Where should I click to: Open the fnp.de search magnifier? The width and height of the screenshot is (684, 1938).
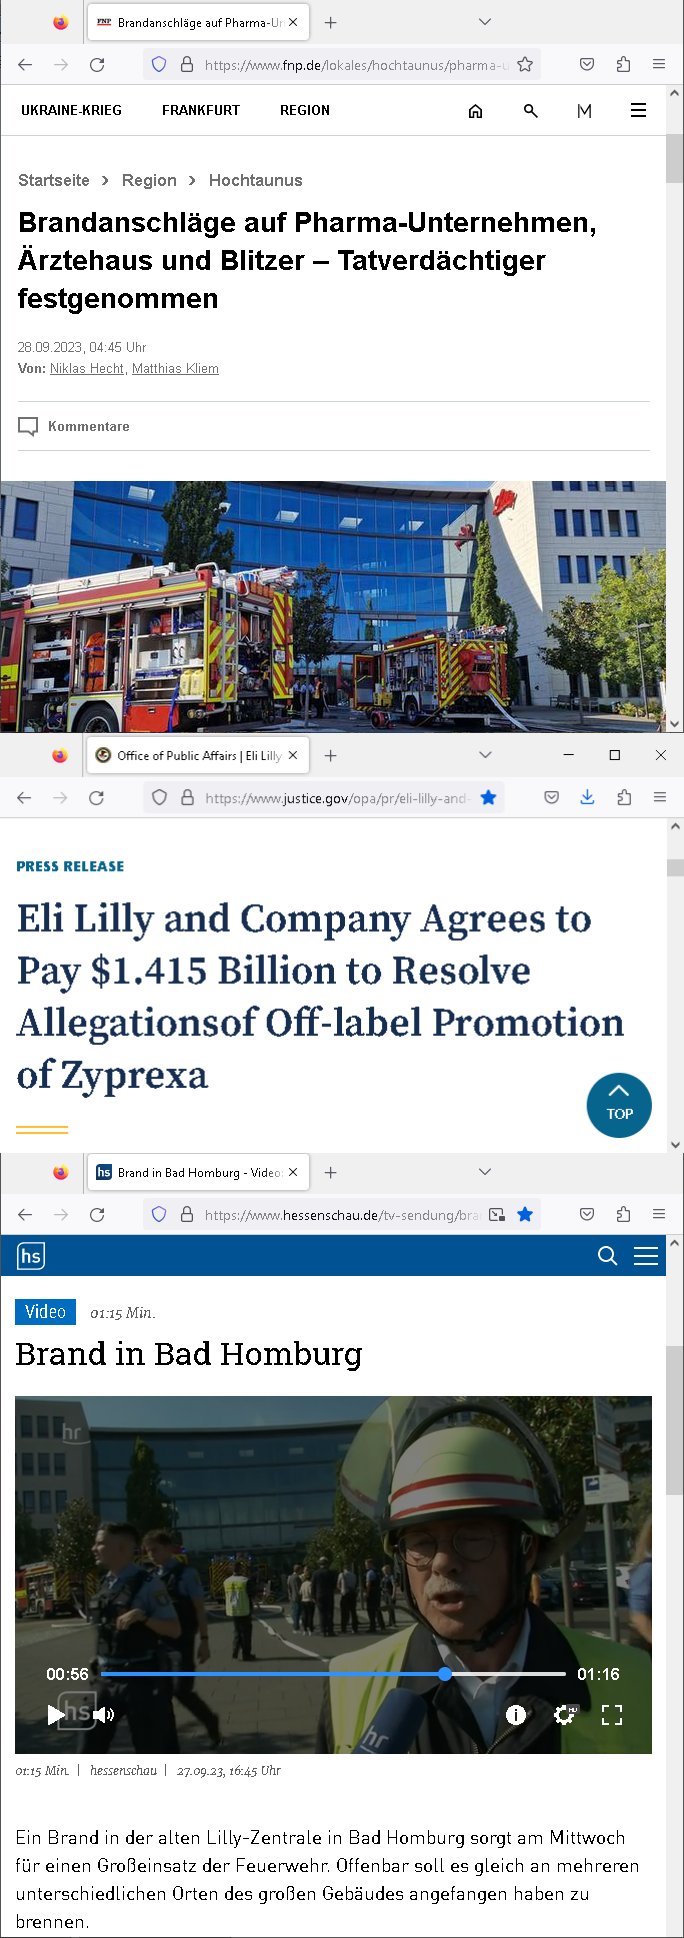tap(531, 111)
